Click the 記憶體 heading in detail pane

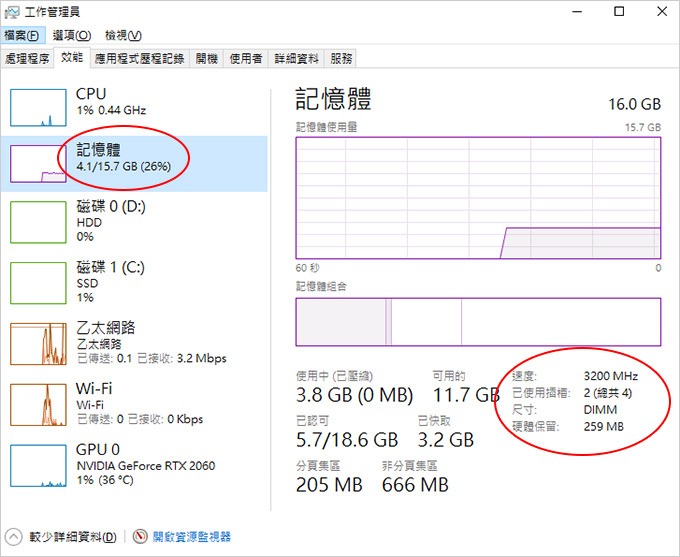click(333, 99)
